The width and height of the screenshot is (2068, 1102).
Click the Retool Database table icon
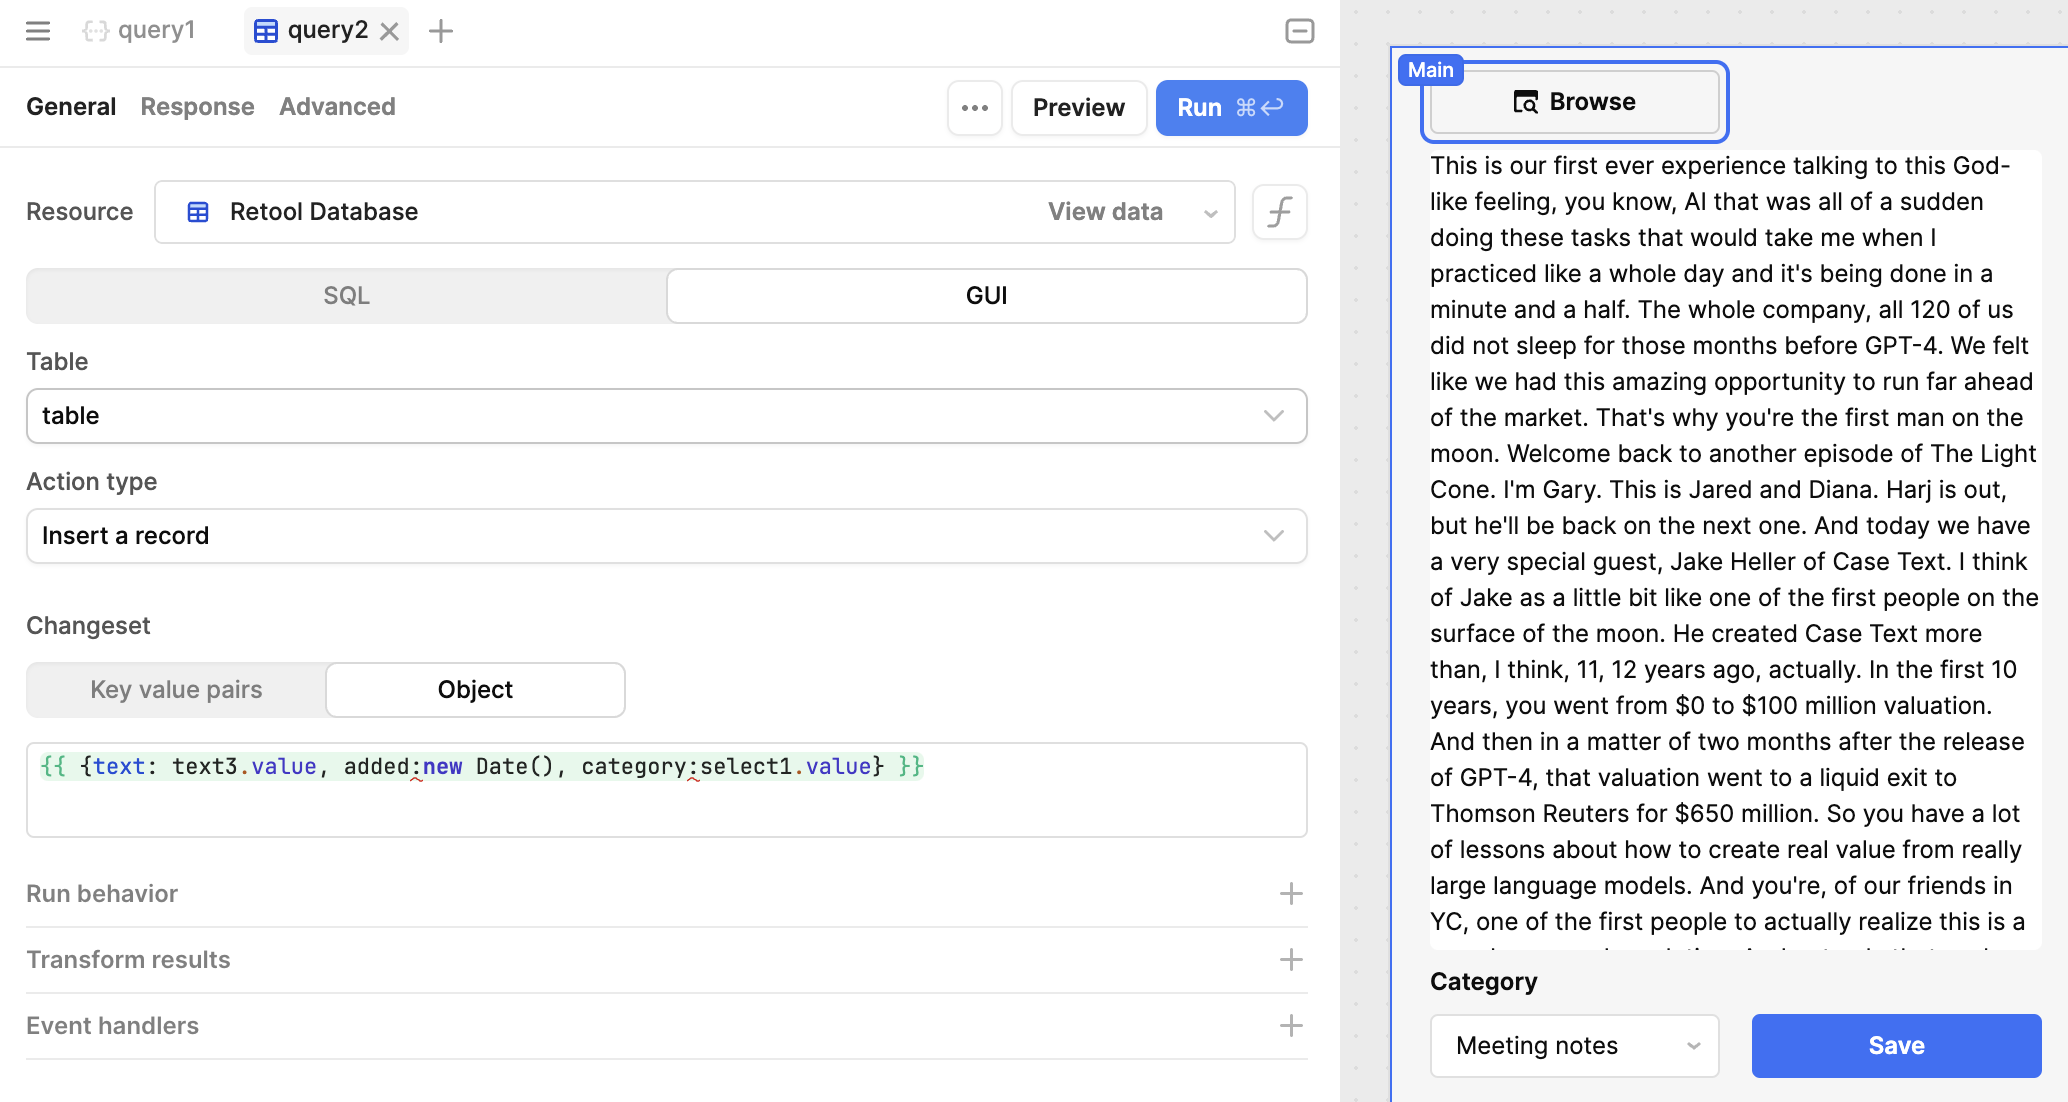click(198, 212)
